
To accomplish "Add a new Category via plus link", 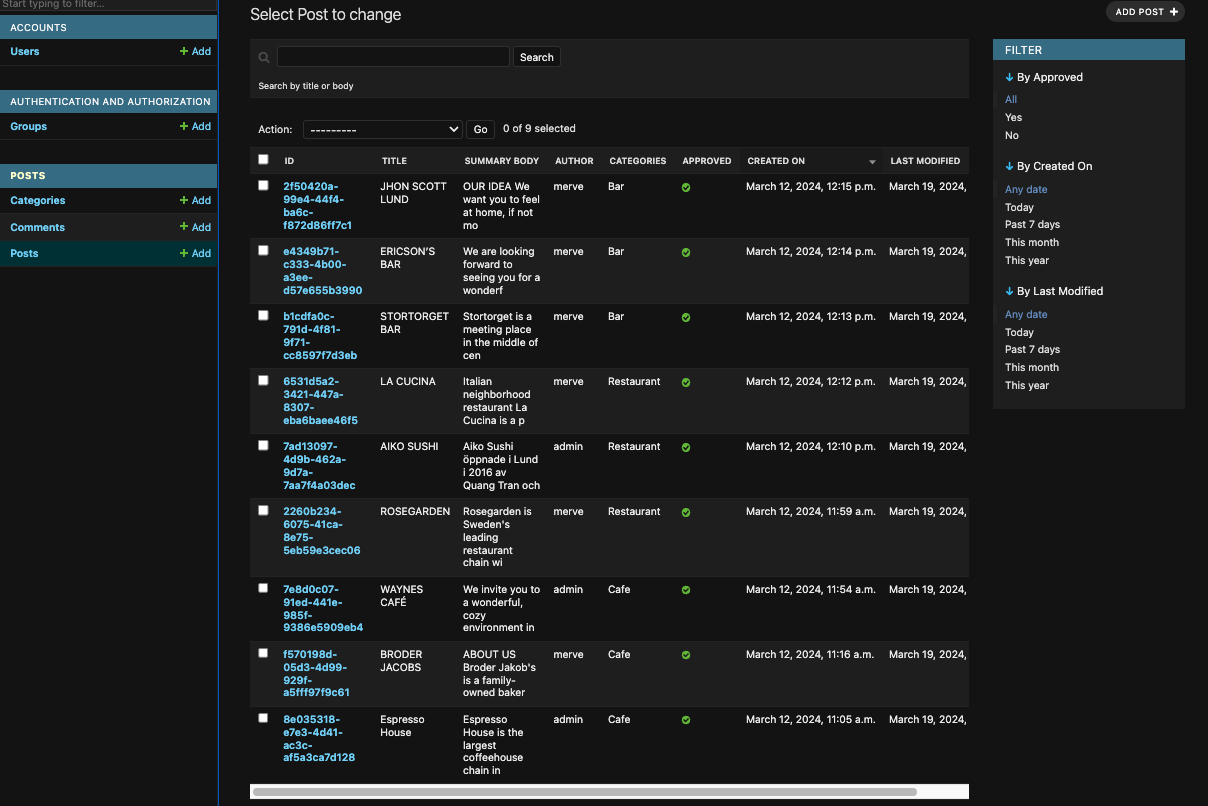I will point(195,200).
